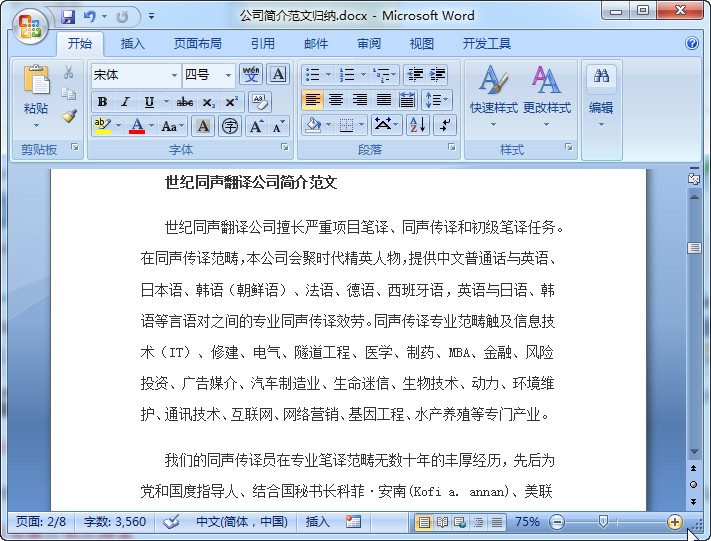The image size is (711, 541).
Task: Apply bulleted list
Action: 313,74
